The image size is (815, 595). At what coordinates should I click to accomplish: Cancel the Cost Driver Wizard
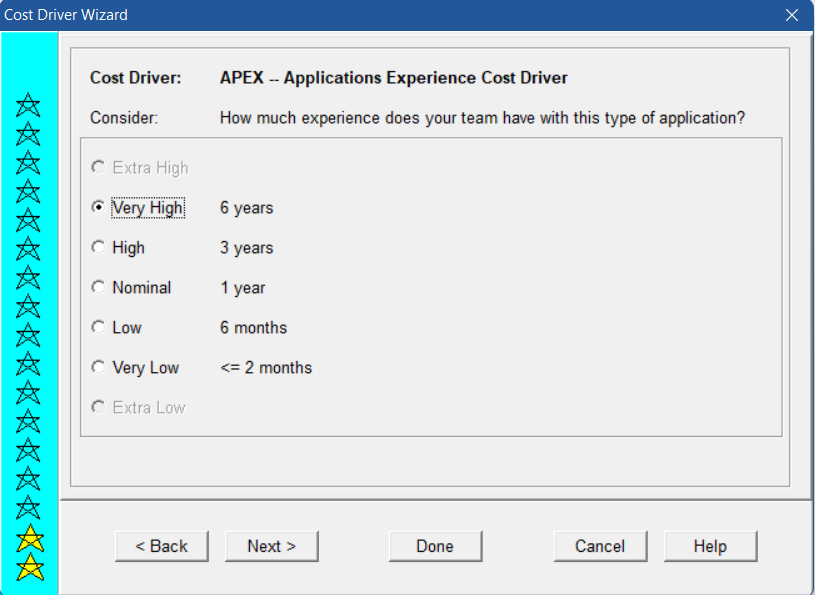(x=600, y=546)
